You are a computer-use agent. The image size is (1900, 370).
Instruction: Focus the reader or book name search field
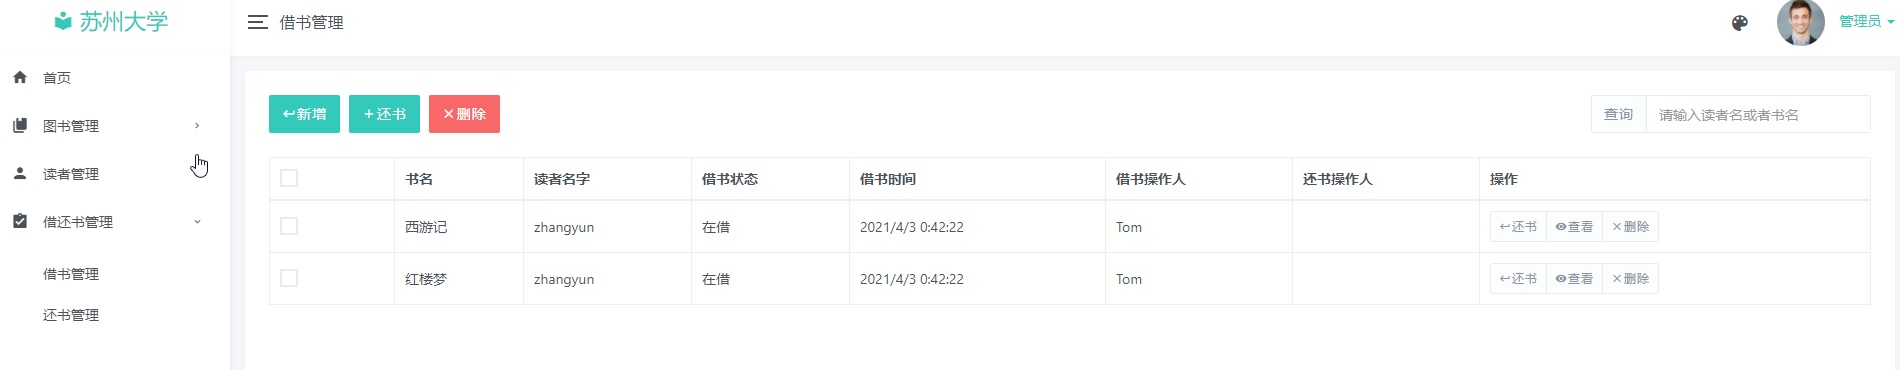click(1758, 114)
